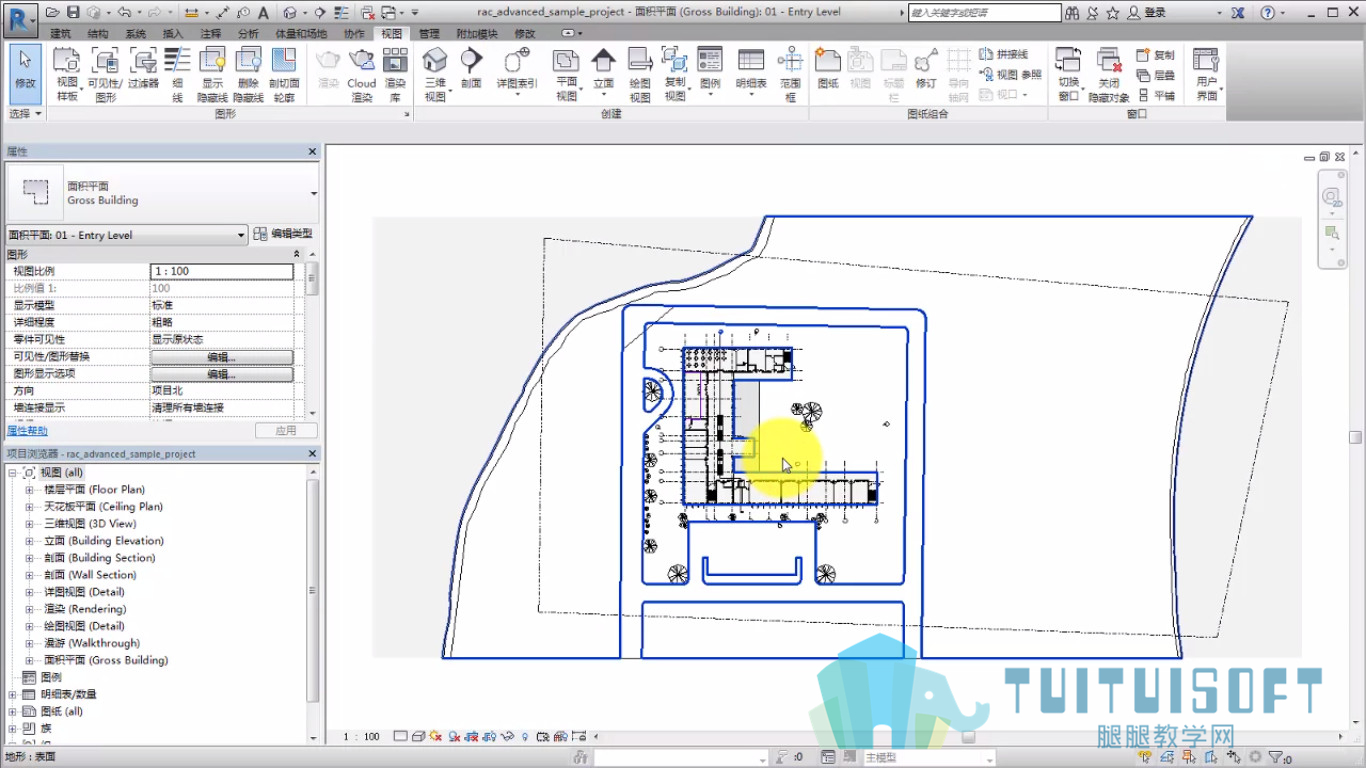This screenshot has width=1366, height=768.
Task: Select the 修改 (Modify) arrow tool
Action: coord(25,73)
